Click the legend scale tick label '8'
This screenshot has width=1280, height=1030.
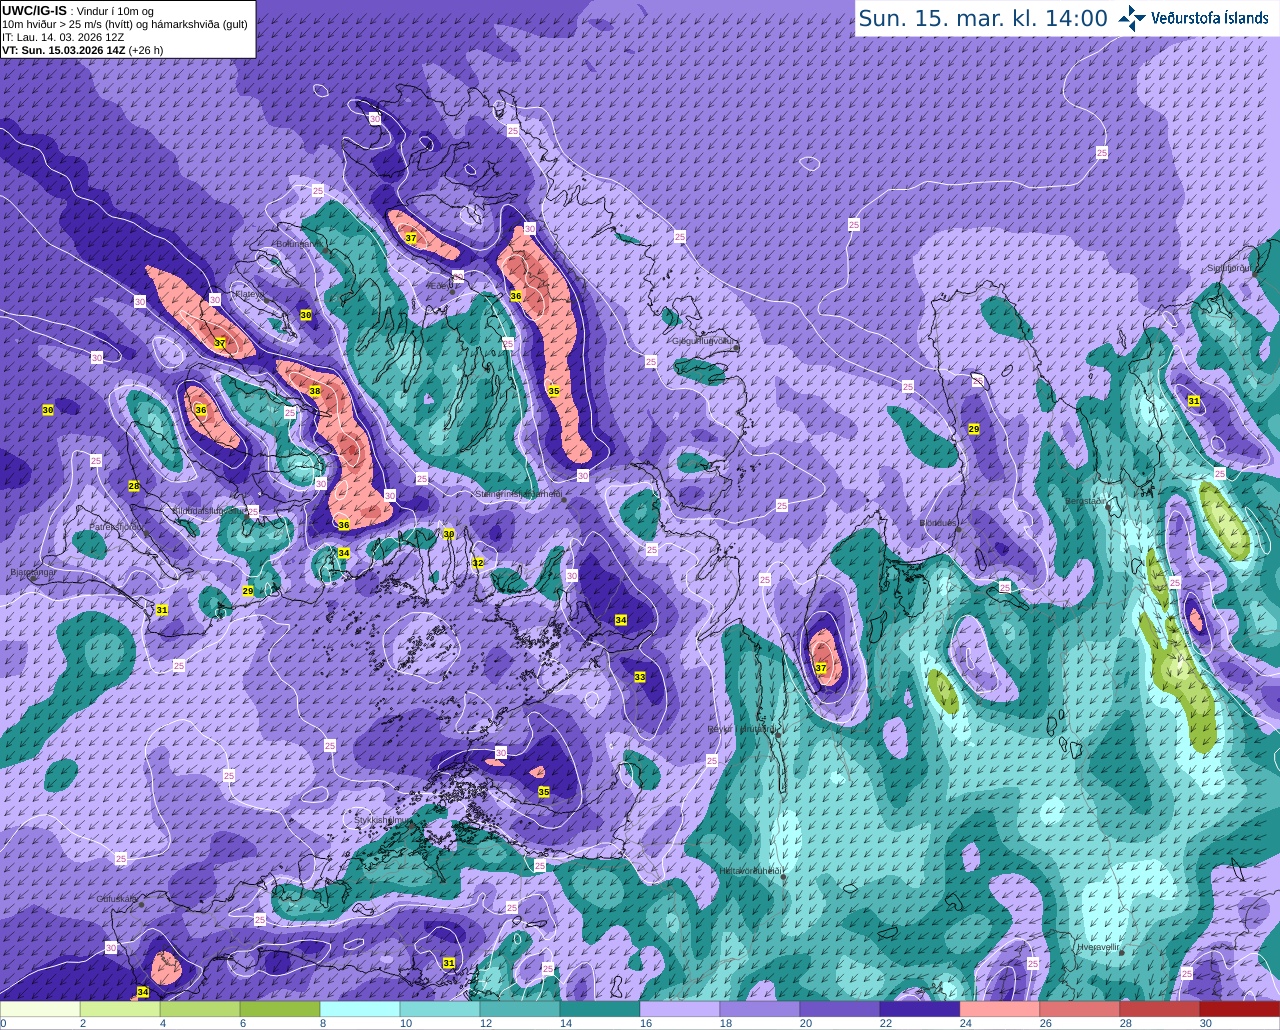point(323,1023)
